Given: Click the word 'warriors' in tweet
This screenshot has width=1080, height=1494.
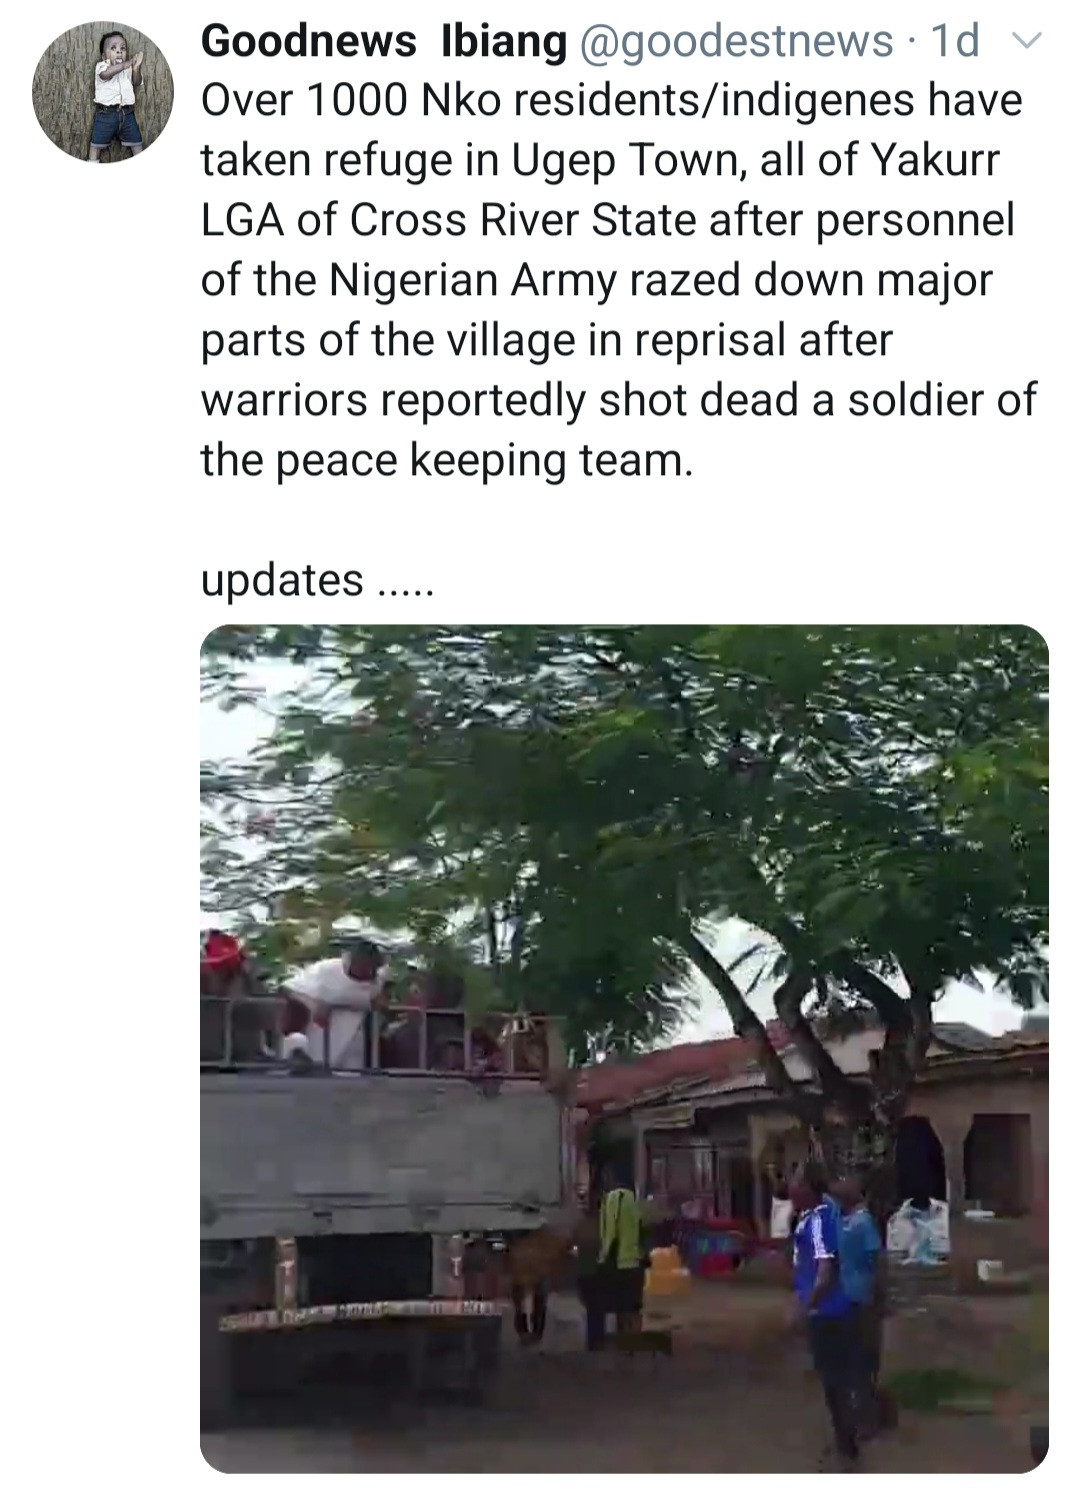Looking at the screenshot, I should [286, 400].
